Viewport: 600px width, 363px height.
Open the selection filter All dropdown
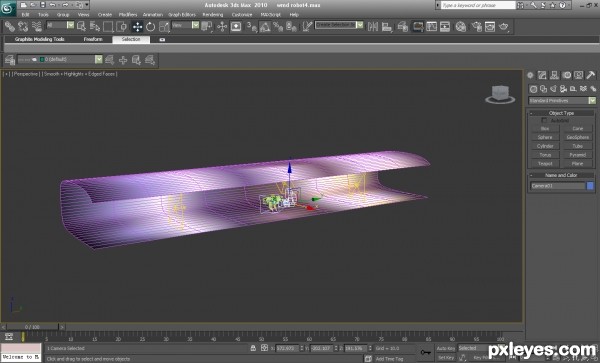point(60,25)
